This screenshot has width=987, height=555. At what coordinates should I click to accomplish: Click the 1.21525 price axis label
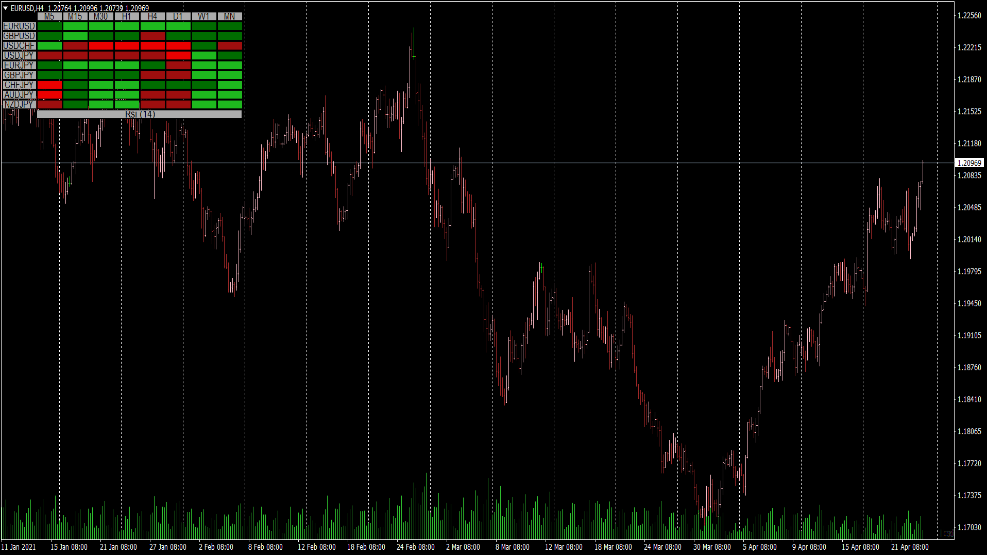click(969, 111)
